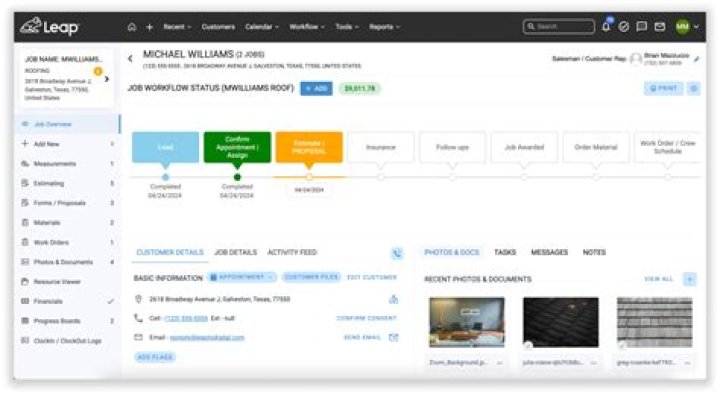Click Confirm Consent link
This screenshot has height=395, width=720.
click(366, 318)
